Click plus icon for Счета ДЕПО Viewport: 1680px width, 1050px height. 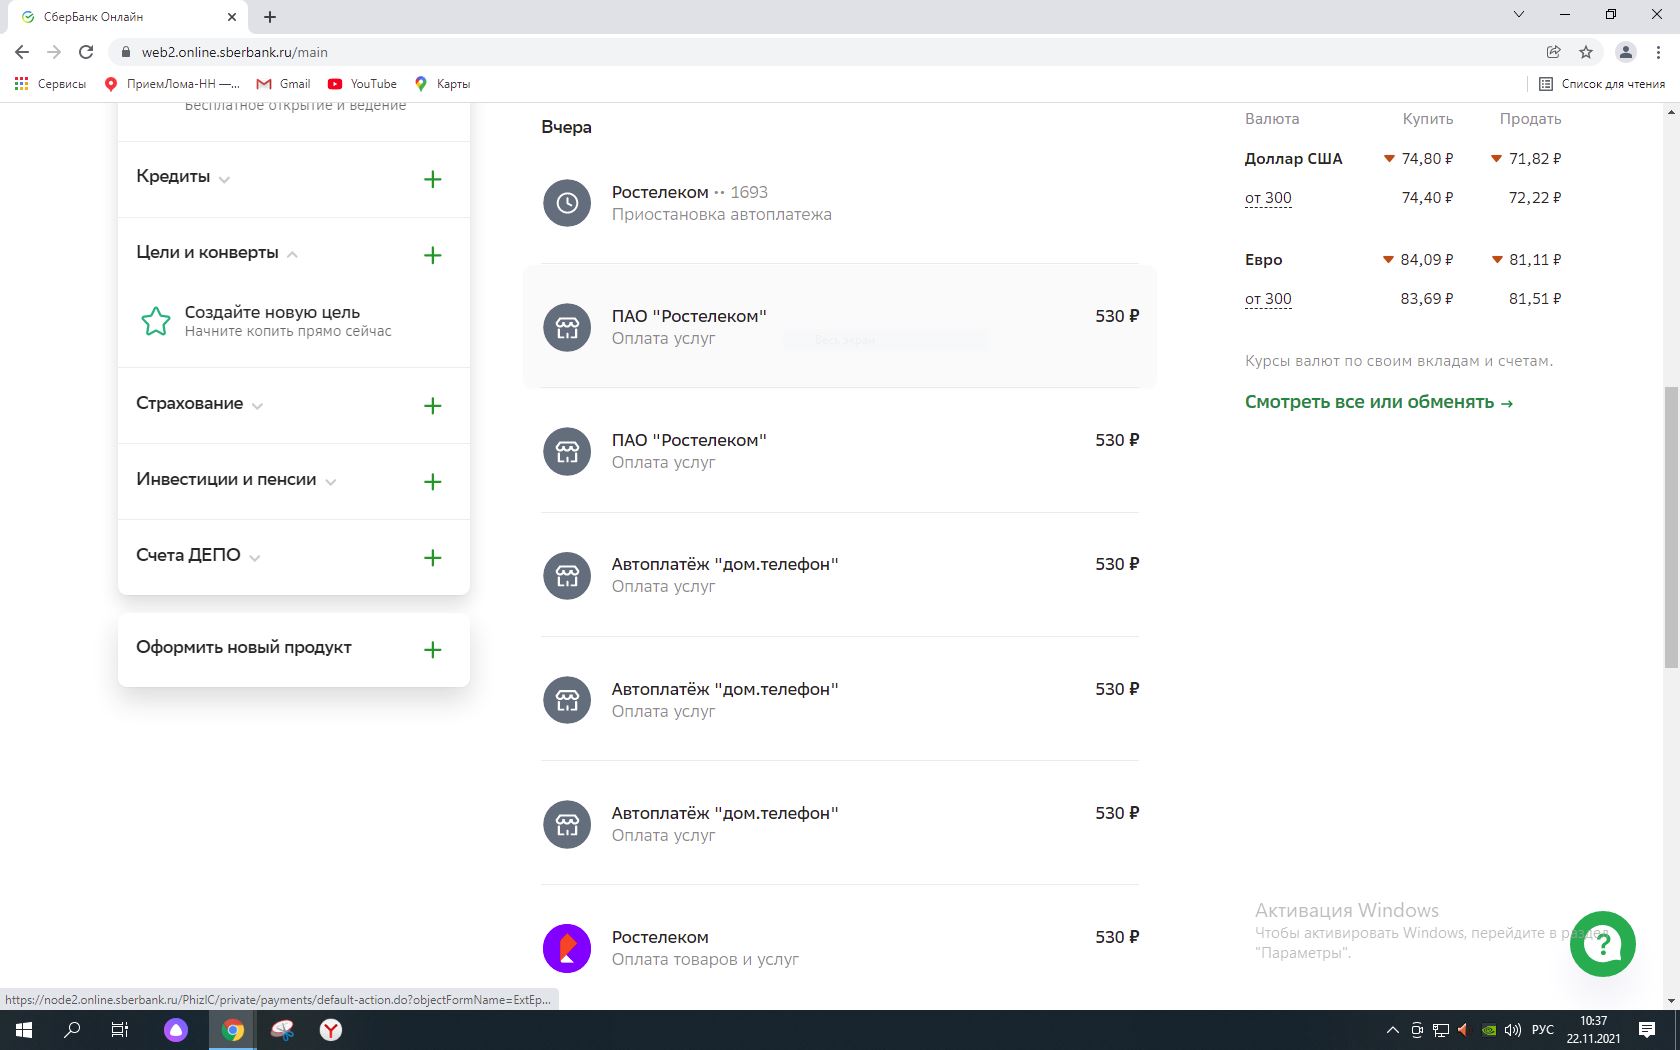point(432,558)
